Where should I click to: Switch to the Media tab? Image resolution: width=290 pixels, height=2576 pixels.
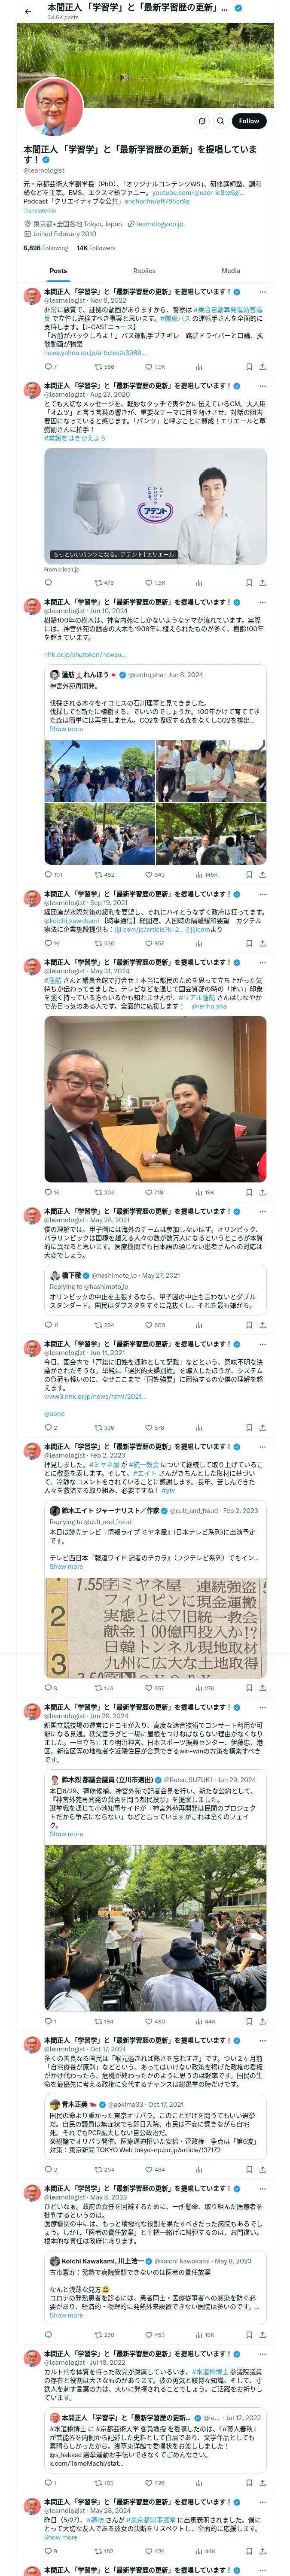pyautogui.click(x=231, y=271)
